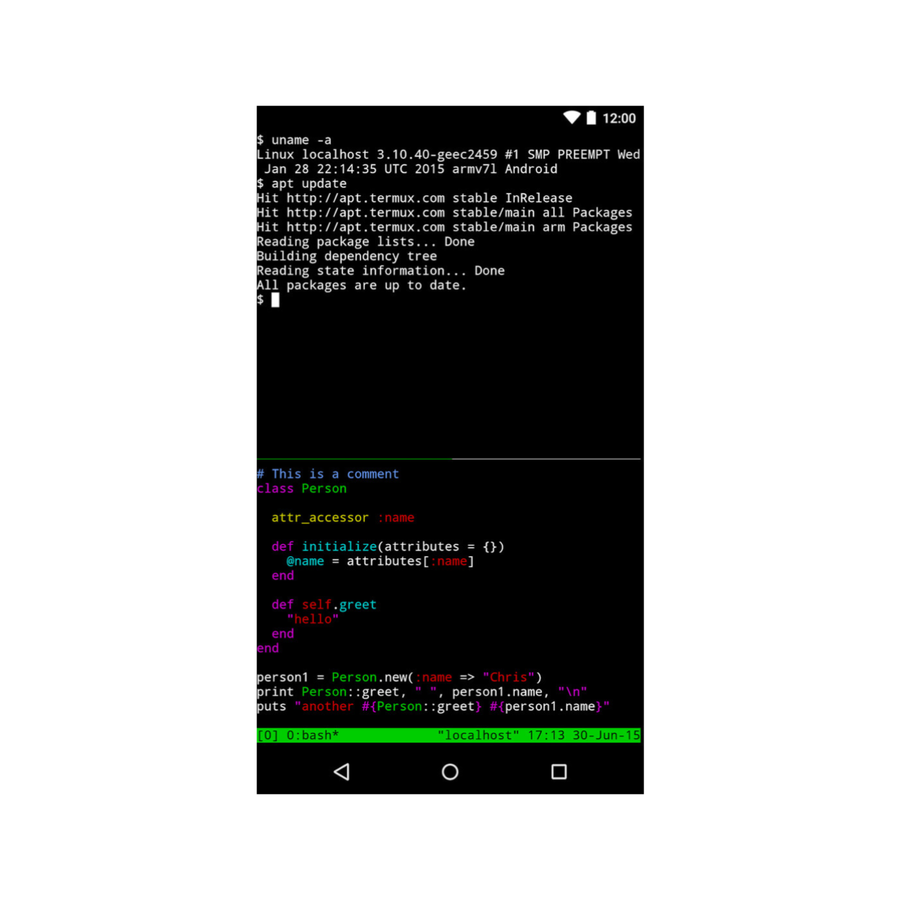Image resolution: width=900 pixels, height=900 pixels.
Task: Click the terminal cursor block at the prompt
Action: point(276,300)
